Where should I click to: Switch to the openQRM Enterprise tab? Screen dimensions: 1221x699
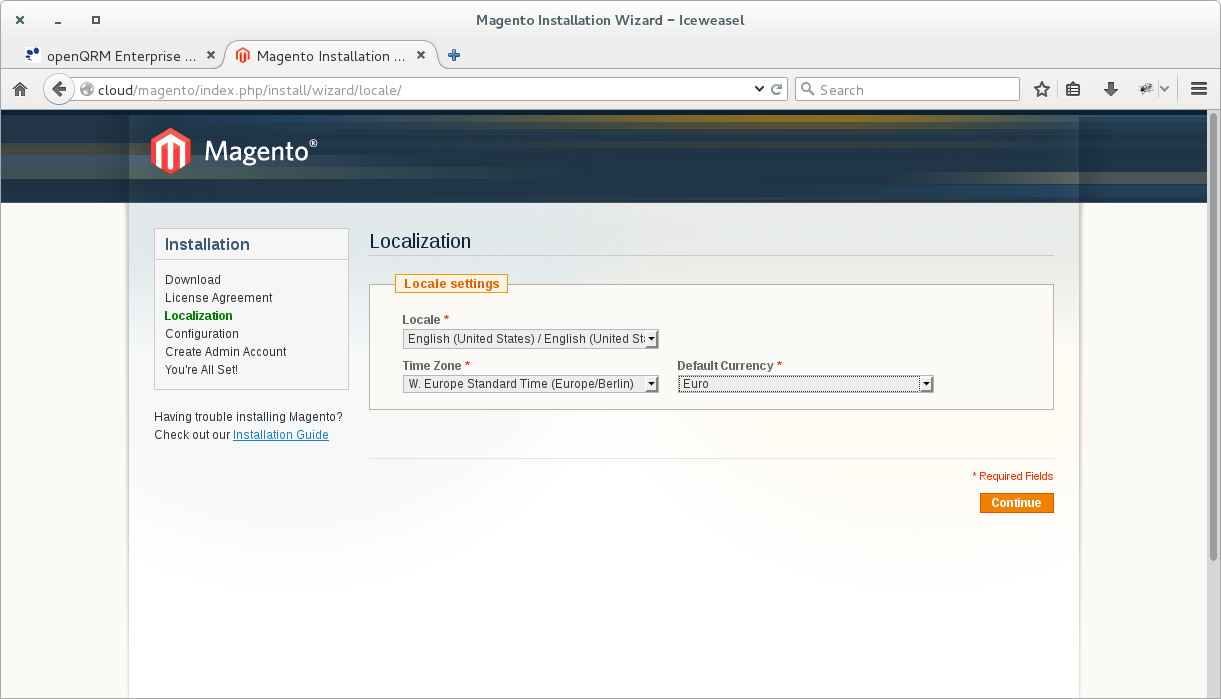tap(120, 56)
